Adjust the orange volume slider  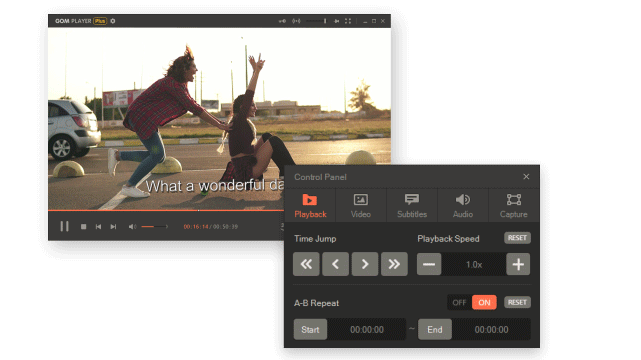[155, 226]
